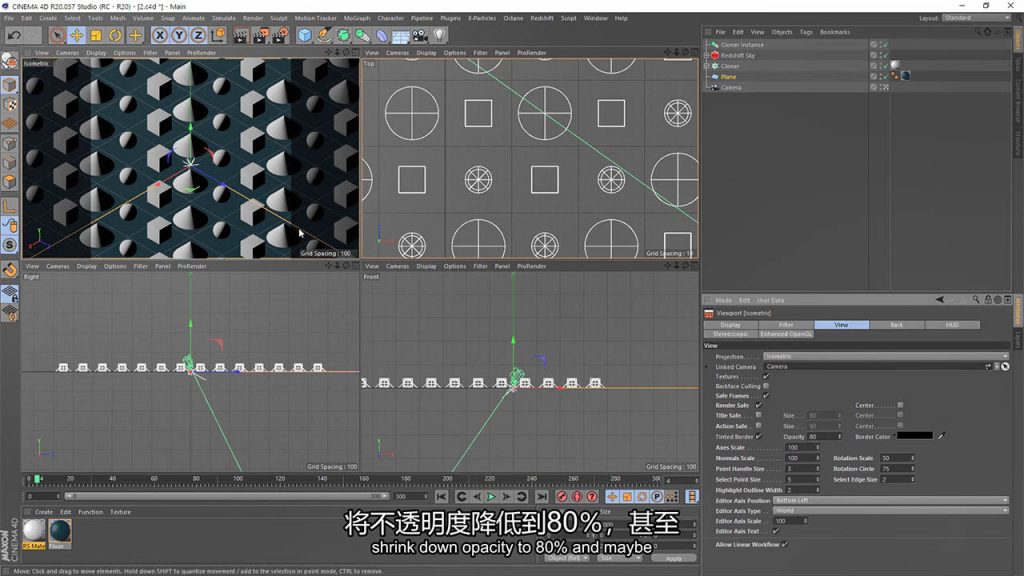Play the animation forward
Screen dimensions: 1024x576
(491, 497)
